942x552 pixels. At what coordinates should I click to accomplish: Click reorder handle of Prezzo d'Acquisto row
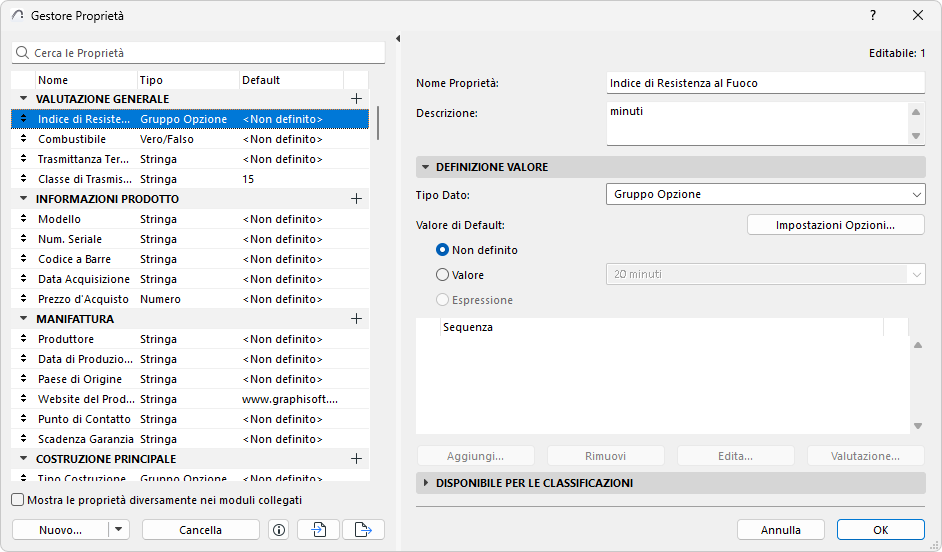23,299
